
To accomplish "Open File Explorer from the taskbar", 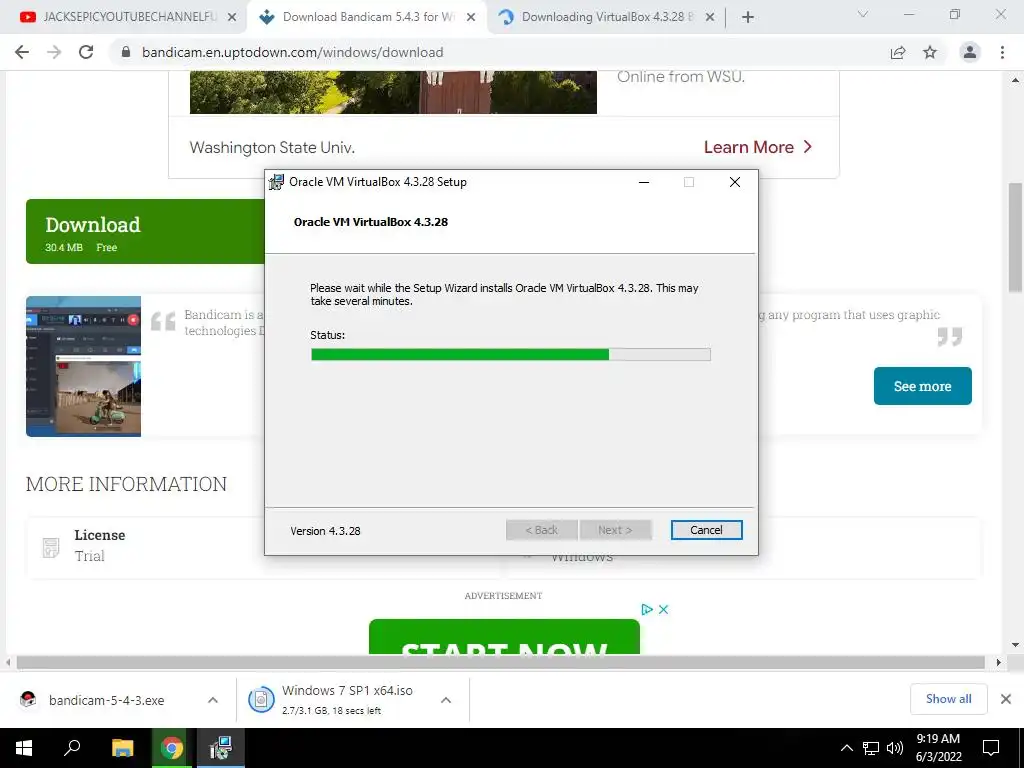I will coord(122,748).
